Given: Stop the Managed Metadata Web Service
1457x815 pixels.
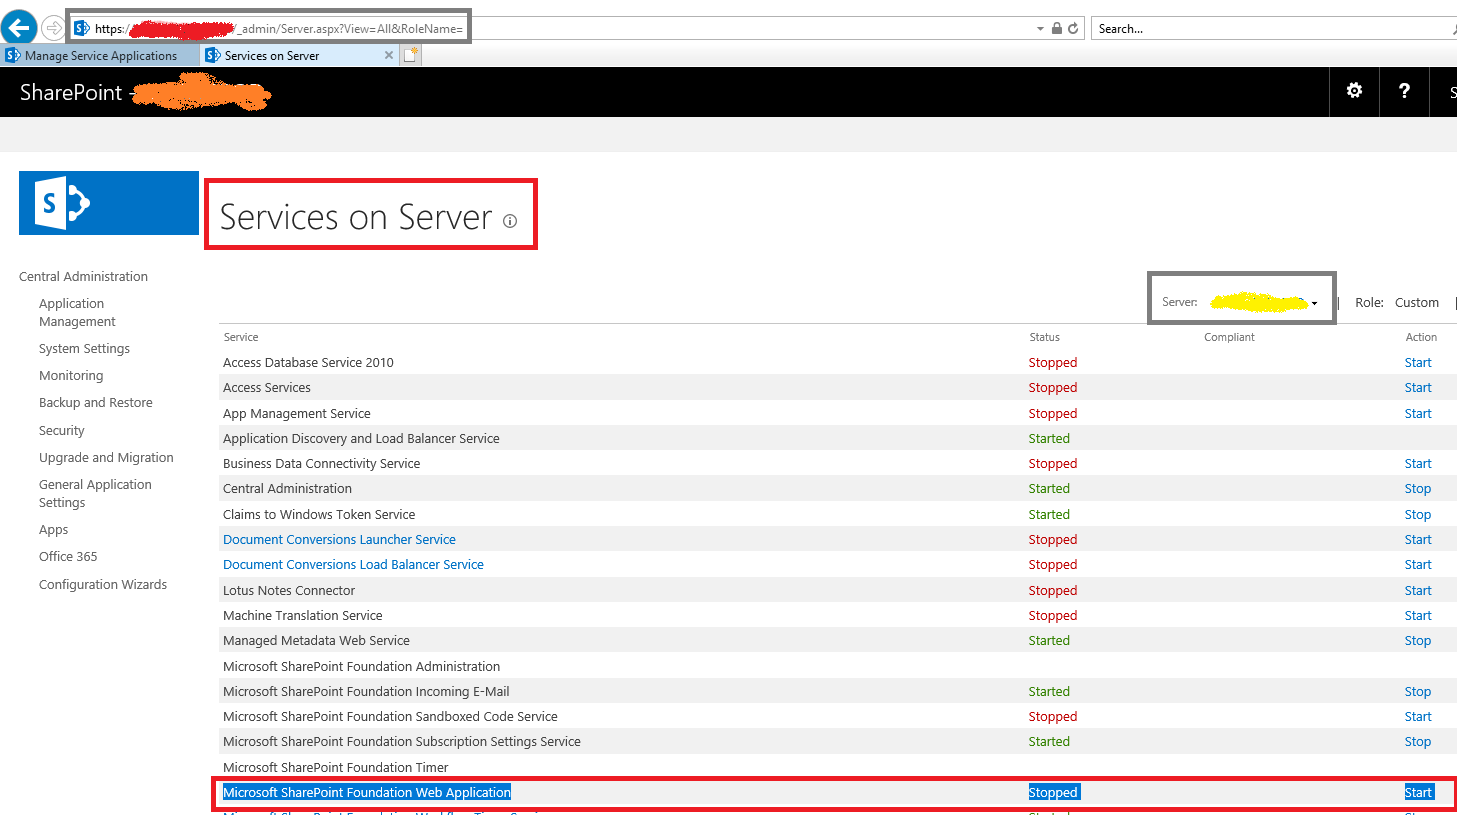Looking at the screenshot, I should [1417, 640].
